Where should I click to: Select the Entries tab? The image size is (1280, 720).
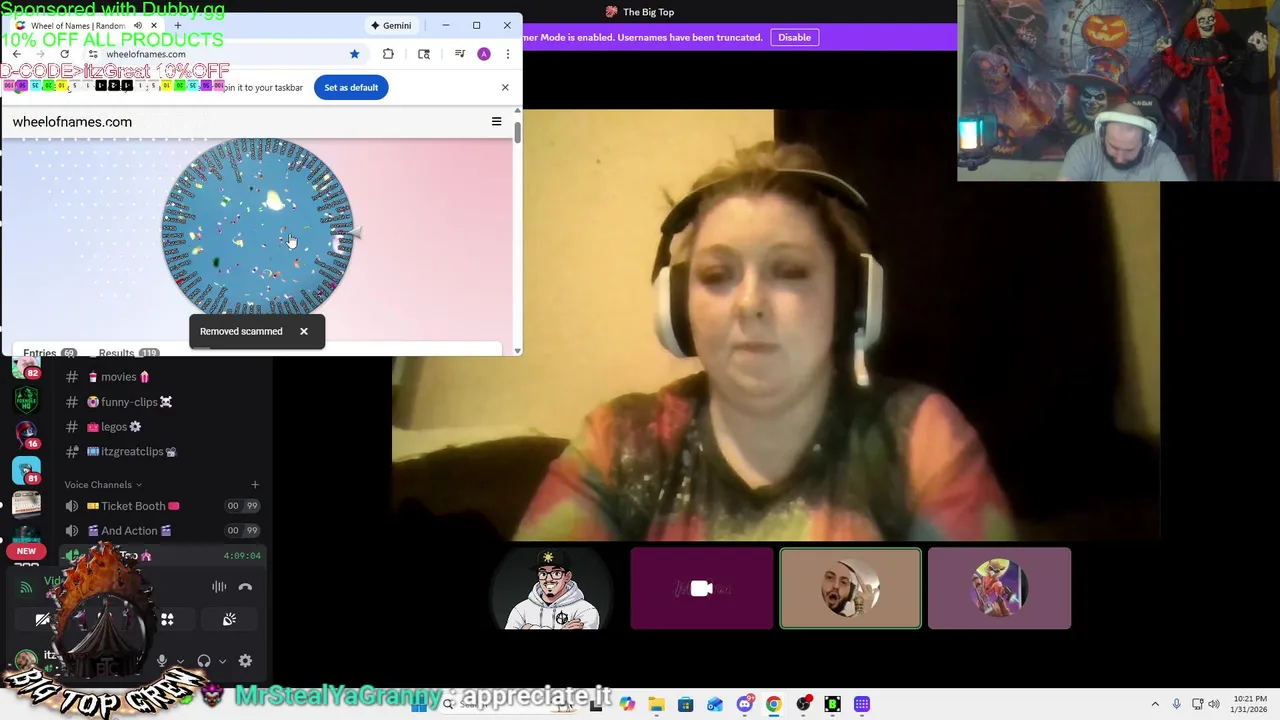tap(50, 353)
